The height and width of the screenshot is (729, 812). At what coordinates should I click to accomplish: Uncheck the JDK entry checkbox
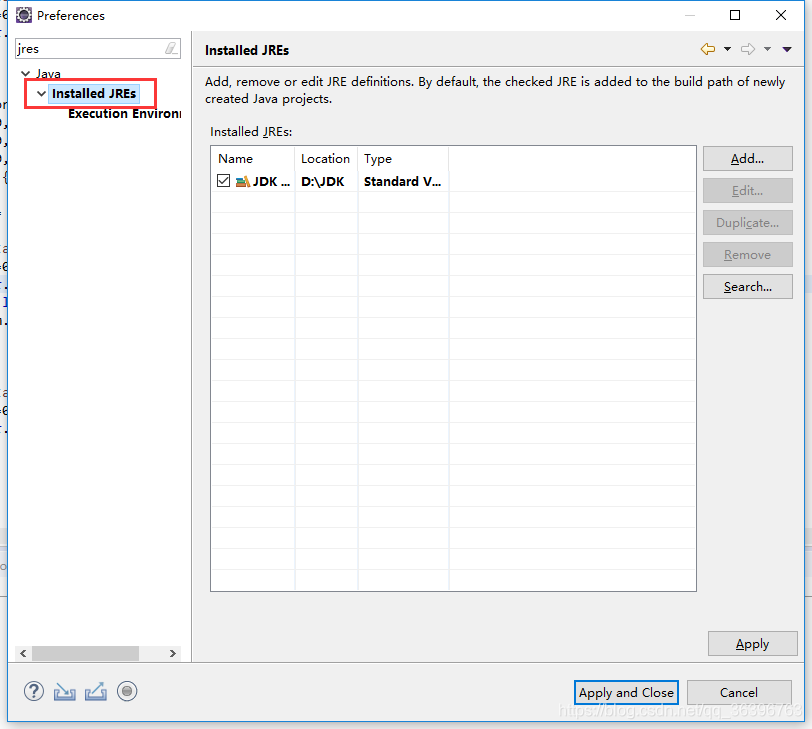pos(223,181)
